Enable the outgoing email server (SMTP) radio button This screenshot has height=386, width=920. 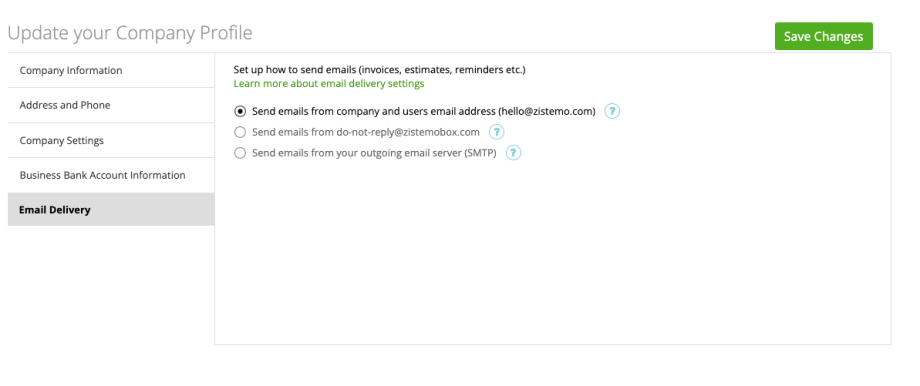[239, 153]
